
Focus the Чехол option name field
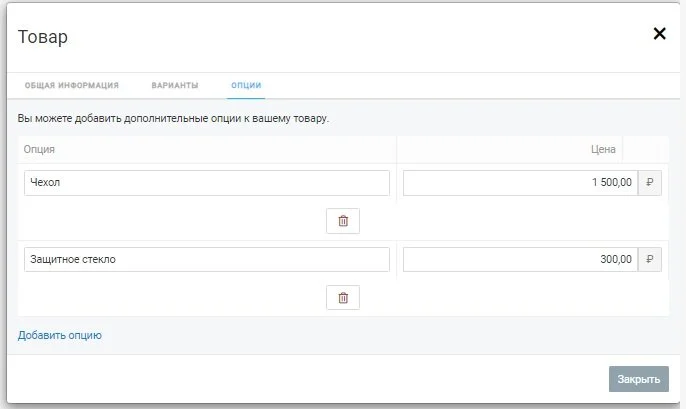click(x=207, y=183)
